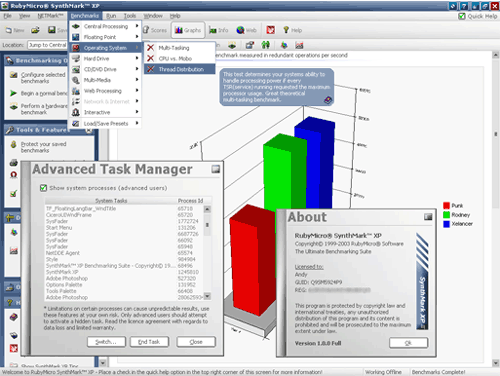The width and height of the screenshot is (500, 376).
Task: Toggle Show system processes checkbox
Action: (x=43, y=188)
